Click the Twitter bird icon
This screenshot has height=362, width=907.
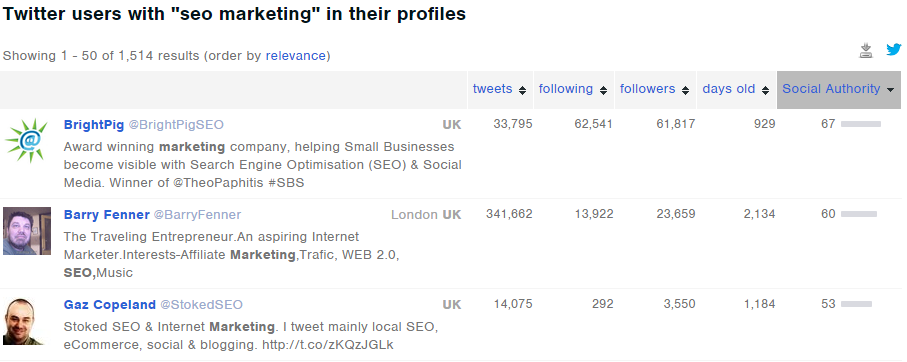(x=894, y=50)
